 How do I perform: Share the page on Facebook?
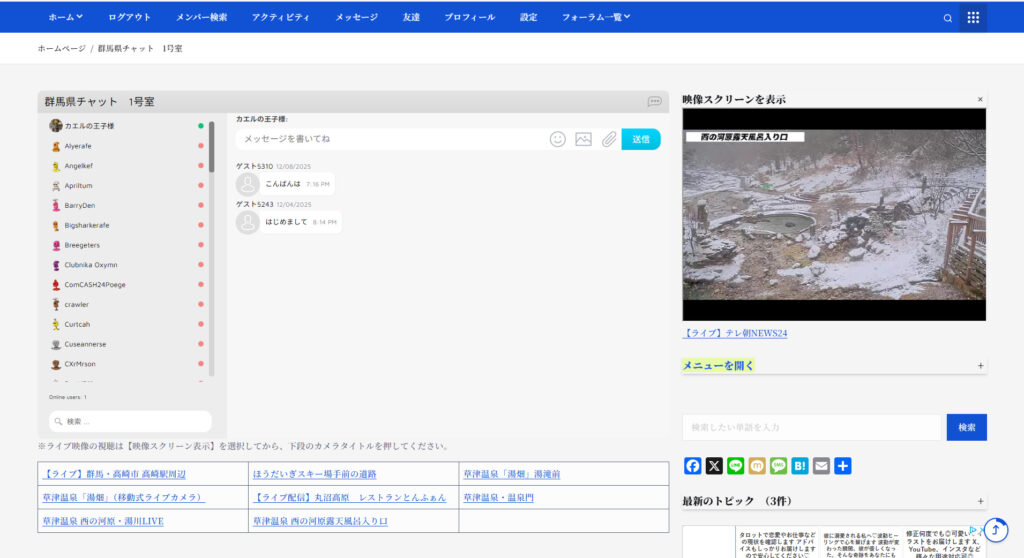coord(692,466)
